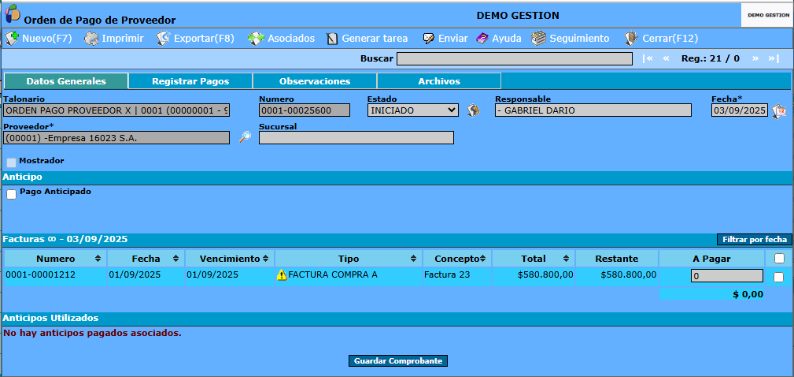Go to the next record arrow
The height and width of the screenshot is (377, 794).
756,58
